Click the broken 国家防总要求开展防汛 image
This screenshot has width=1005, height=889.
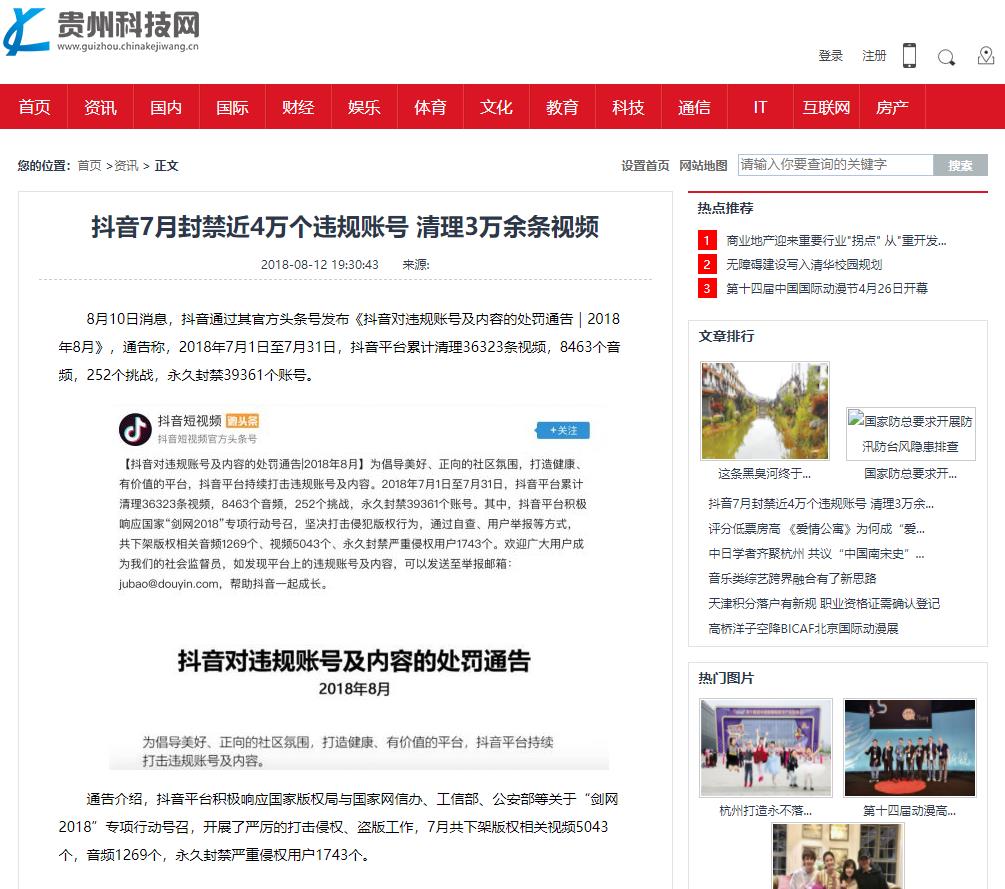(x=911, y=434)
